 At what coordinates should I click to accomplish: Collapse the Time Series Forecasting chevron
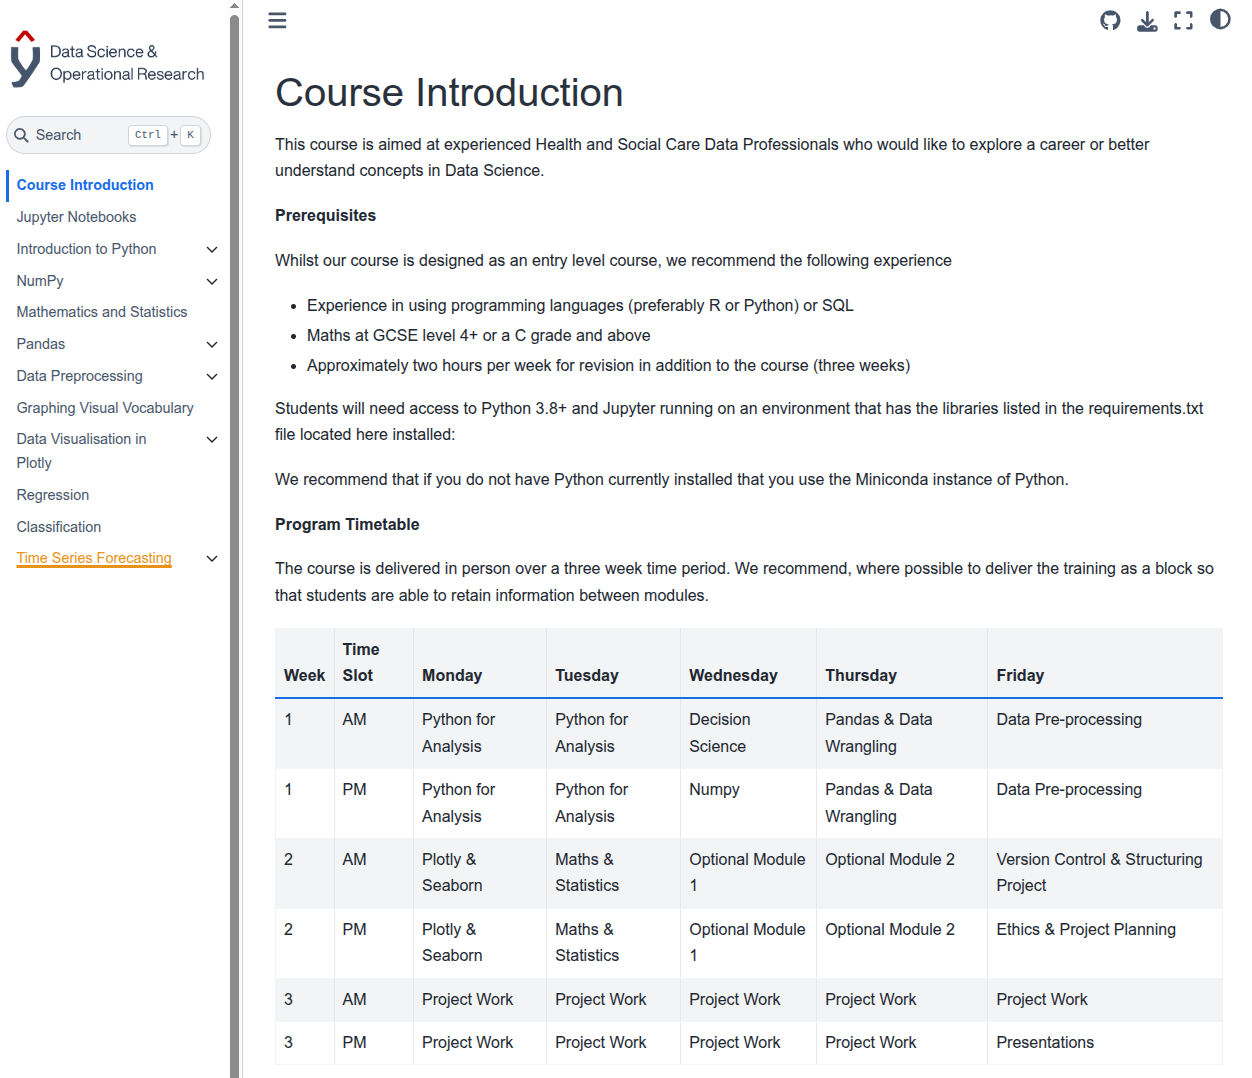click(212, 558)
